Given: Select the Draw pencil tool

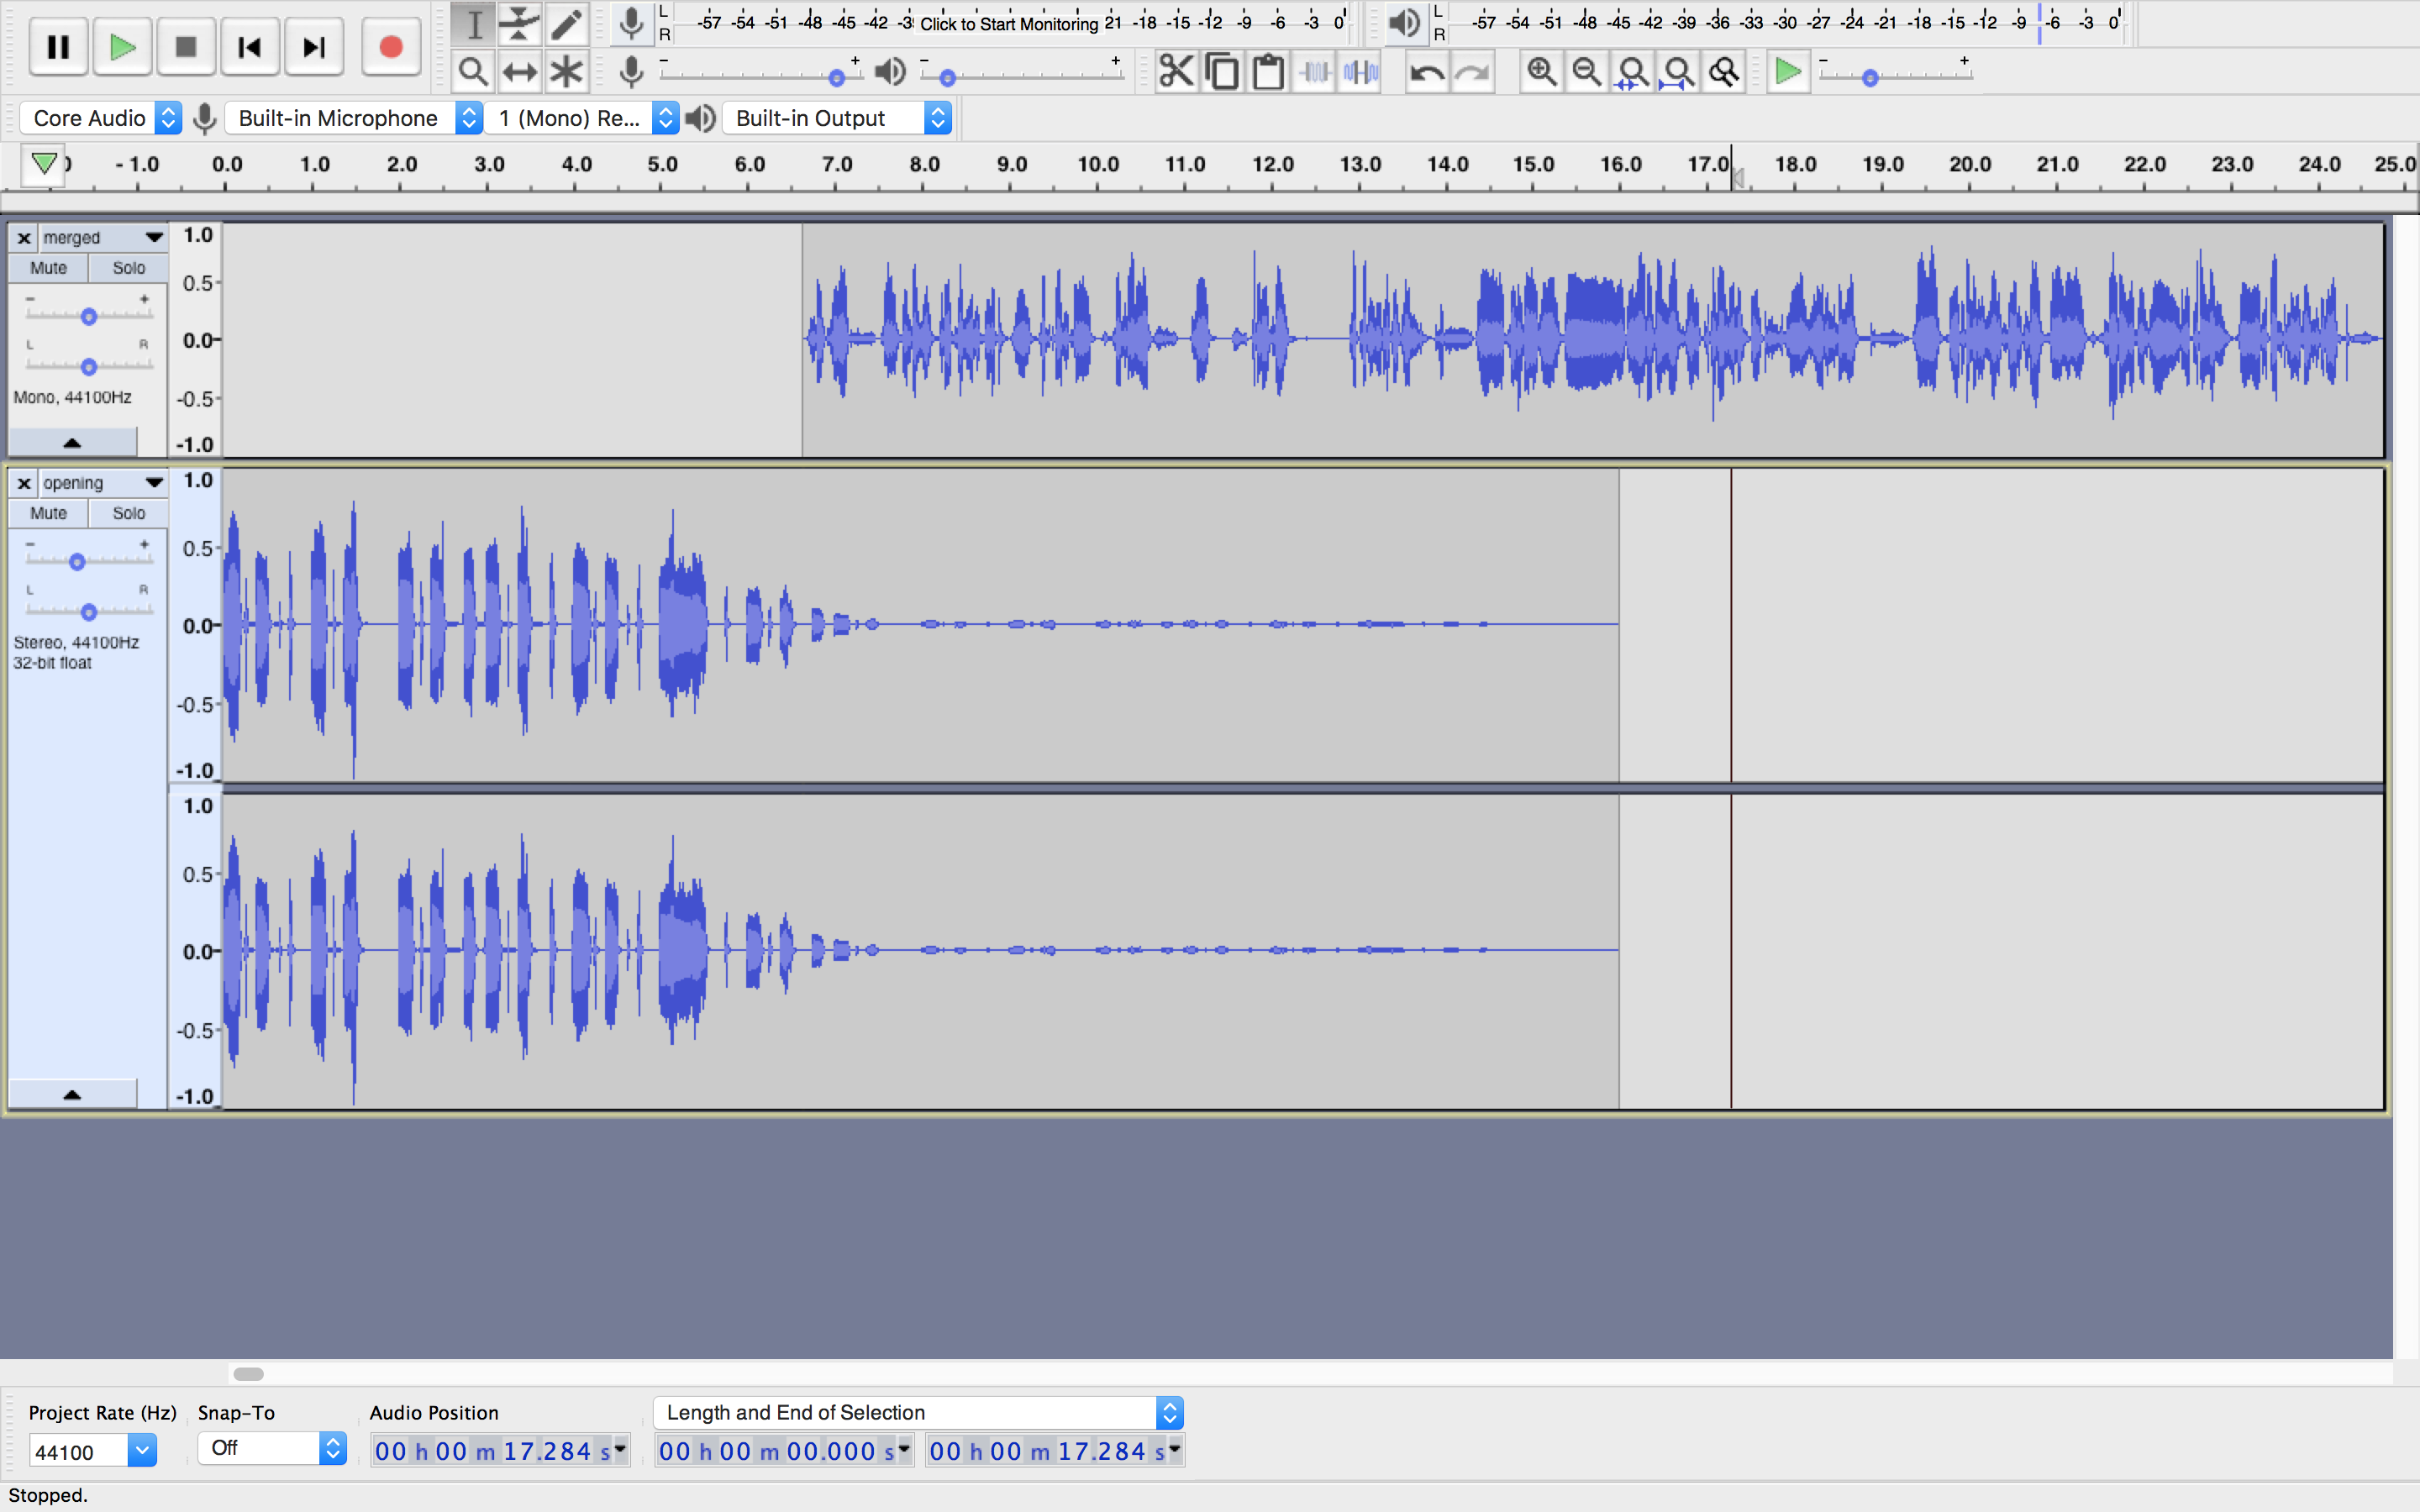Looking at the screenshot, I should [566, 24].
